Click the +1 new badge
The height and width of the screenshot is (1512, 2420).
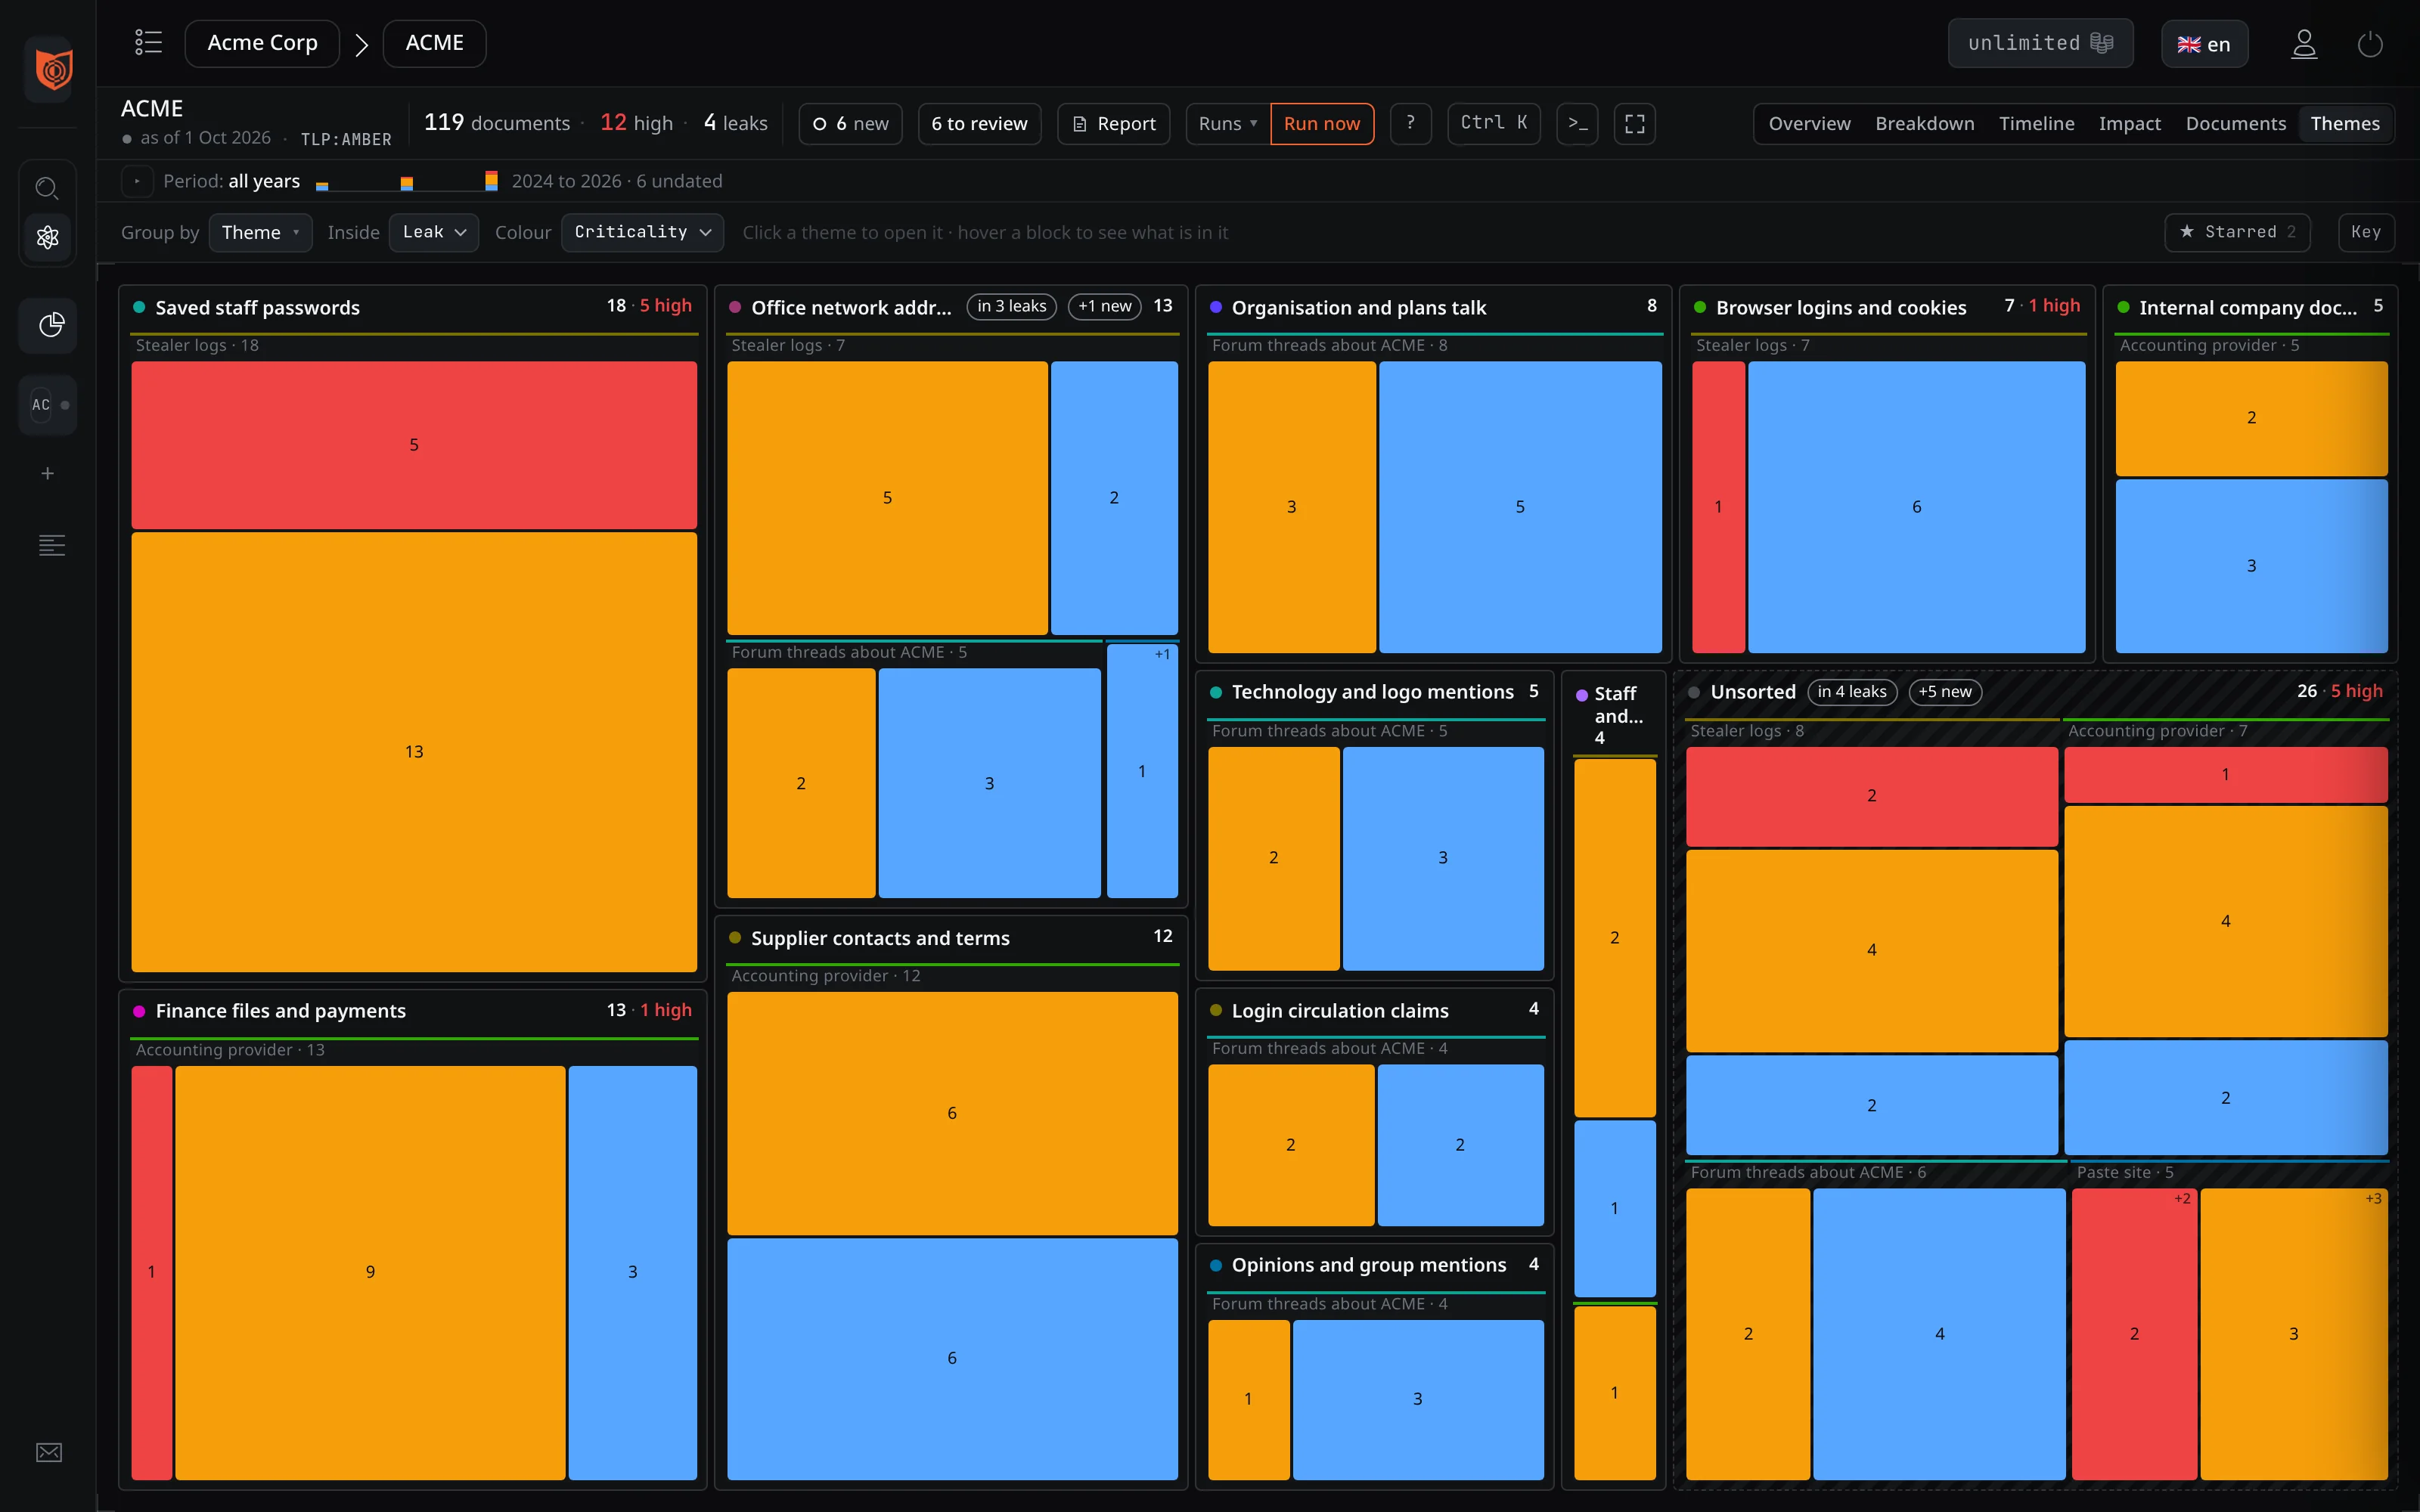point(1104,306)
